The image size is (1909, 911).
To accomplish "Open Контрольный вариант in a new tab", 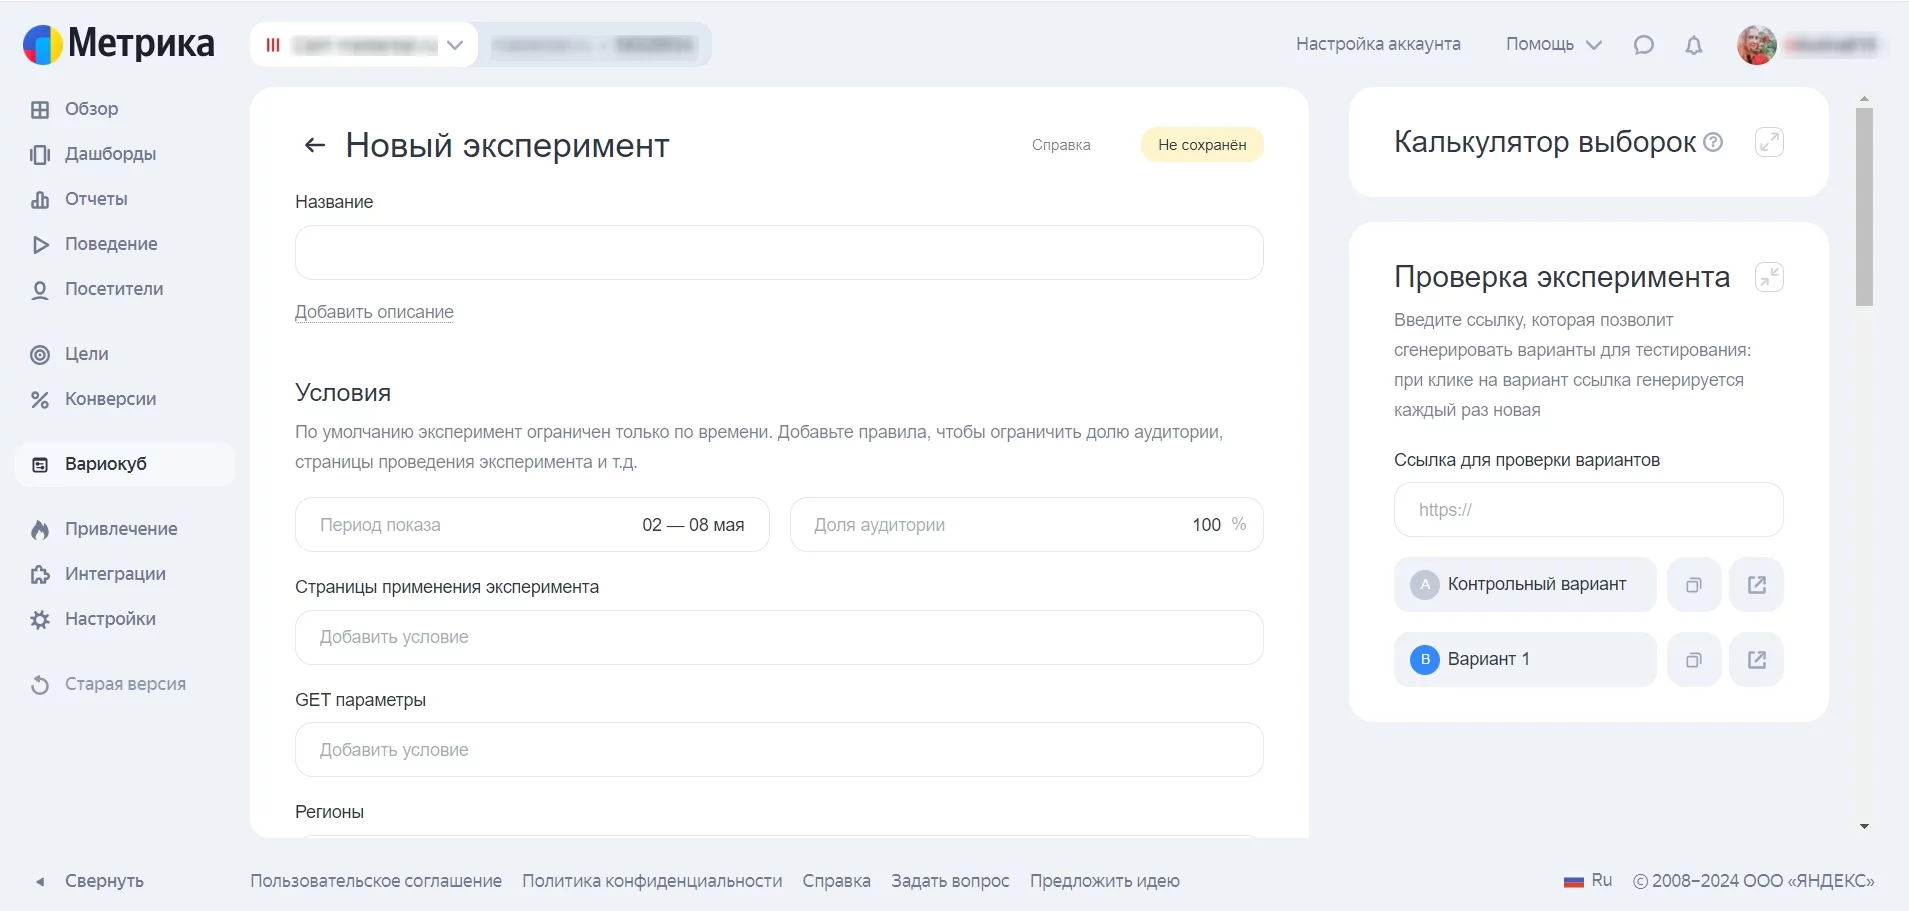I will click(x=1756, y=585).
